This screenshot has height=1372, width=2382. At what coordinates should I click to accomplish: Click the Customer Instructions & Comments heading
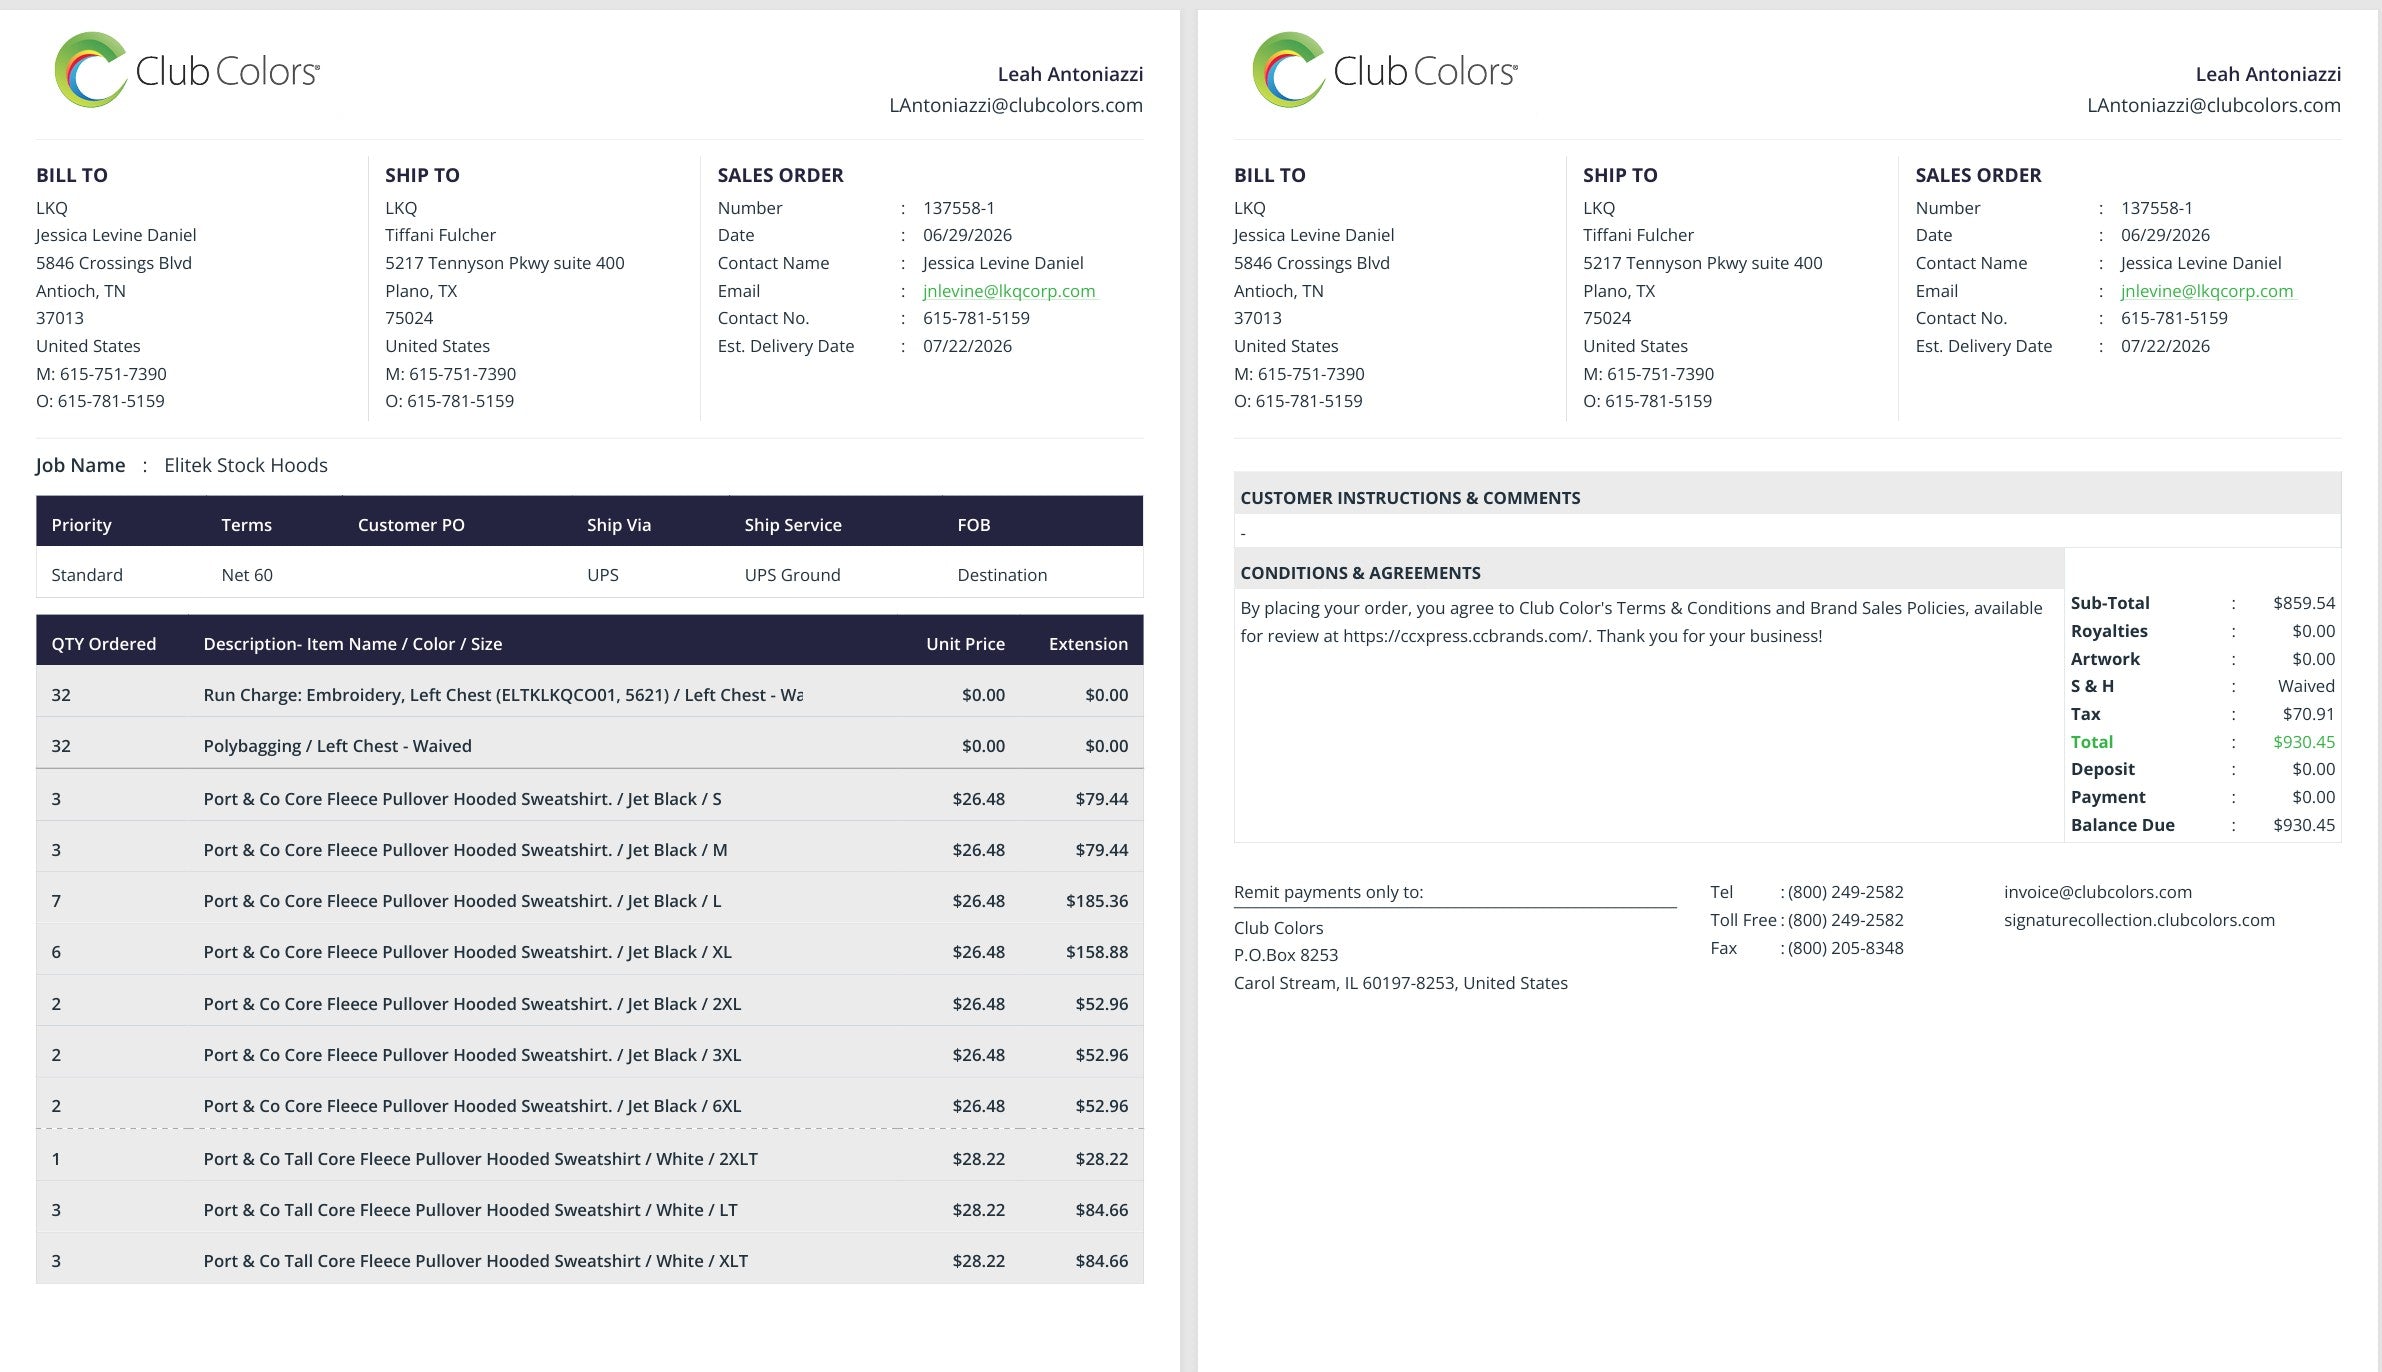[x=1410, y=498]
